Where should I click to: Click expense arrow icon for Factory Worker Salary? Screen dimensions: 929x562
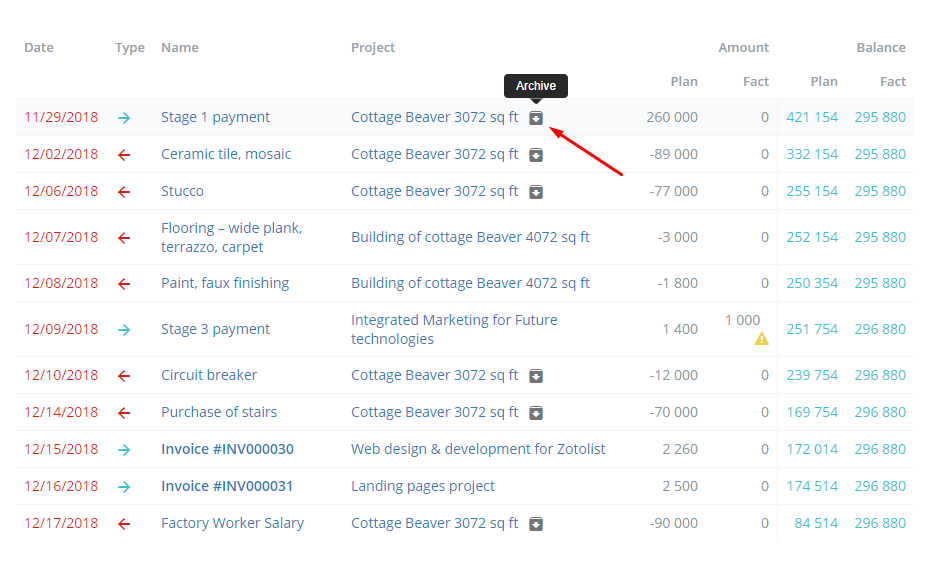coord(124,524)
